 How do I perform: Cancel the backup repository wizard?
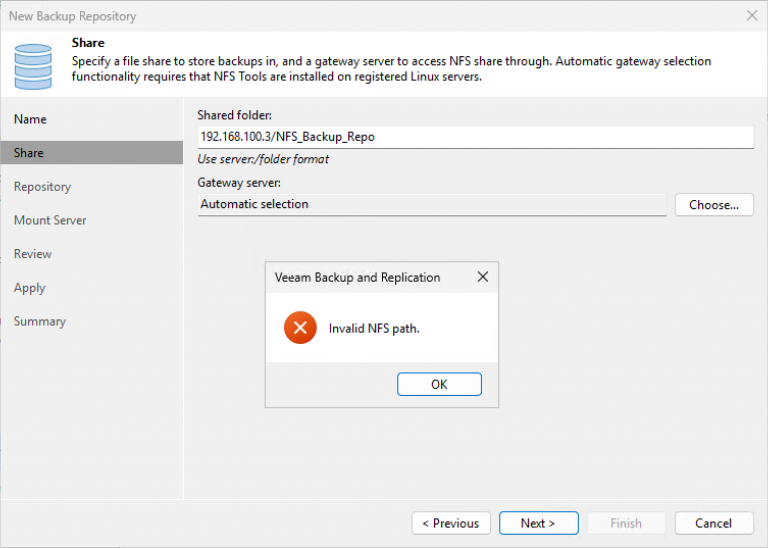point(714,523)
